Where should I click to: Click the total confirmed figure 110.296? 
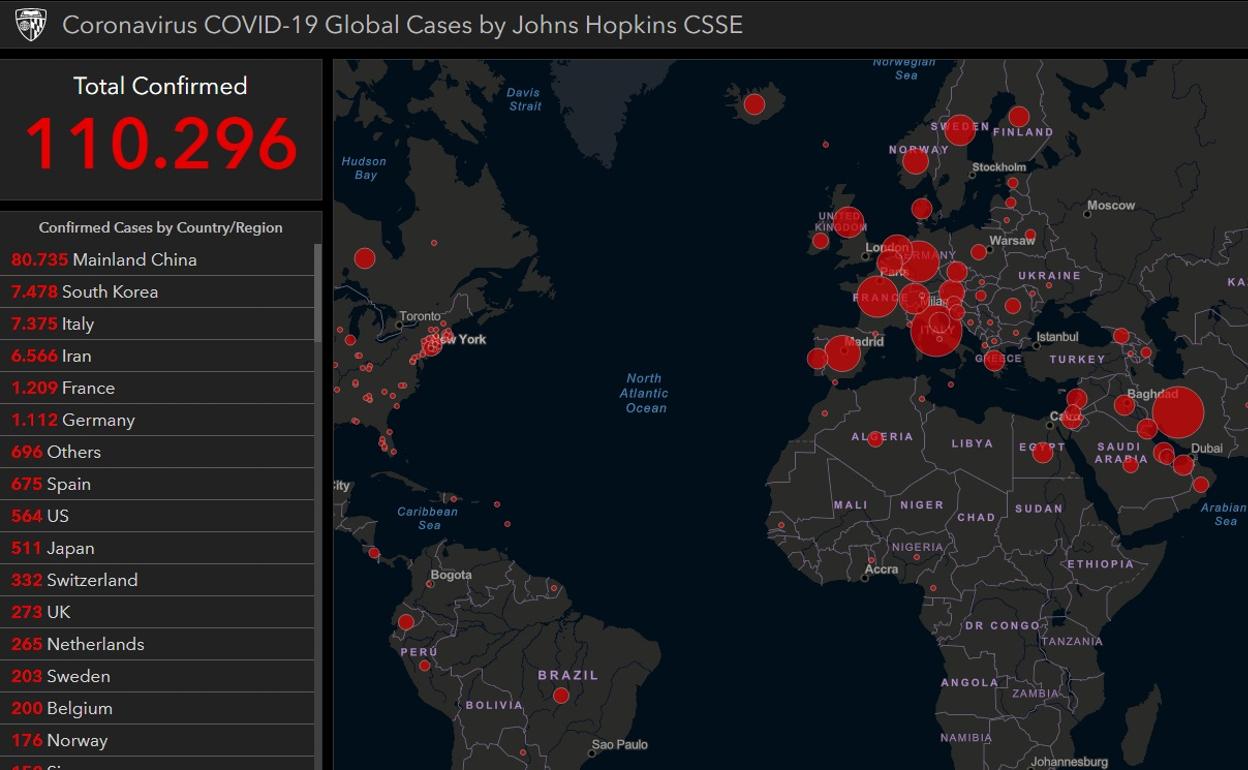[161, 144]
